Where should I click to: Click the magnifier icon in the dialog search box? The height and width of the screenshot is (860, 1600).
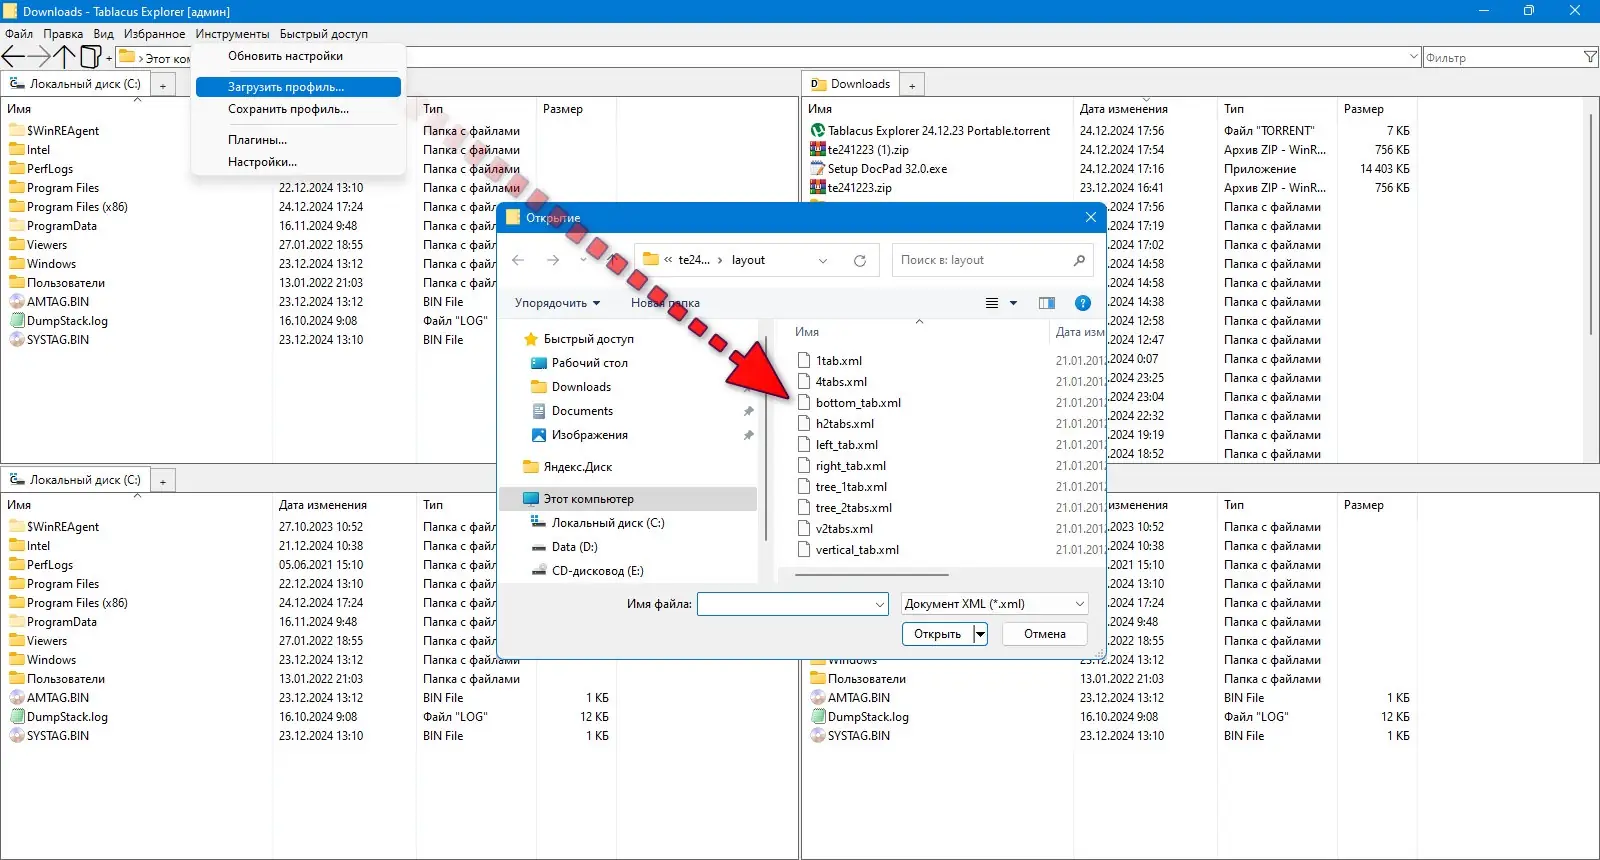point(1079,260)
